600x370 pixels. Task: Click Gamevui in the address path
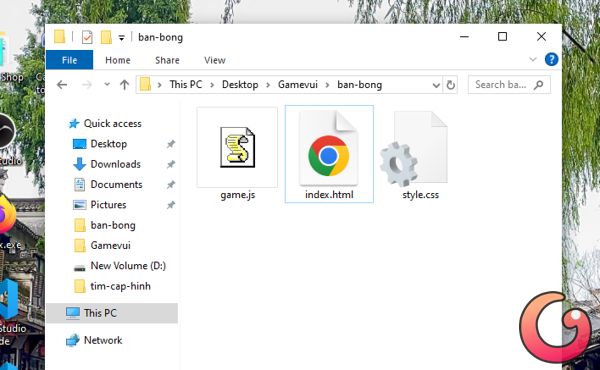297,85
